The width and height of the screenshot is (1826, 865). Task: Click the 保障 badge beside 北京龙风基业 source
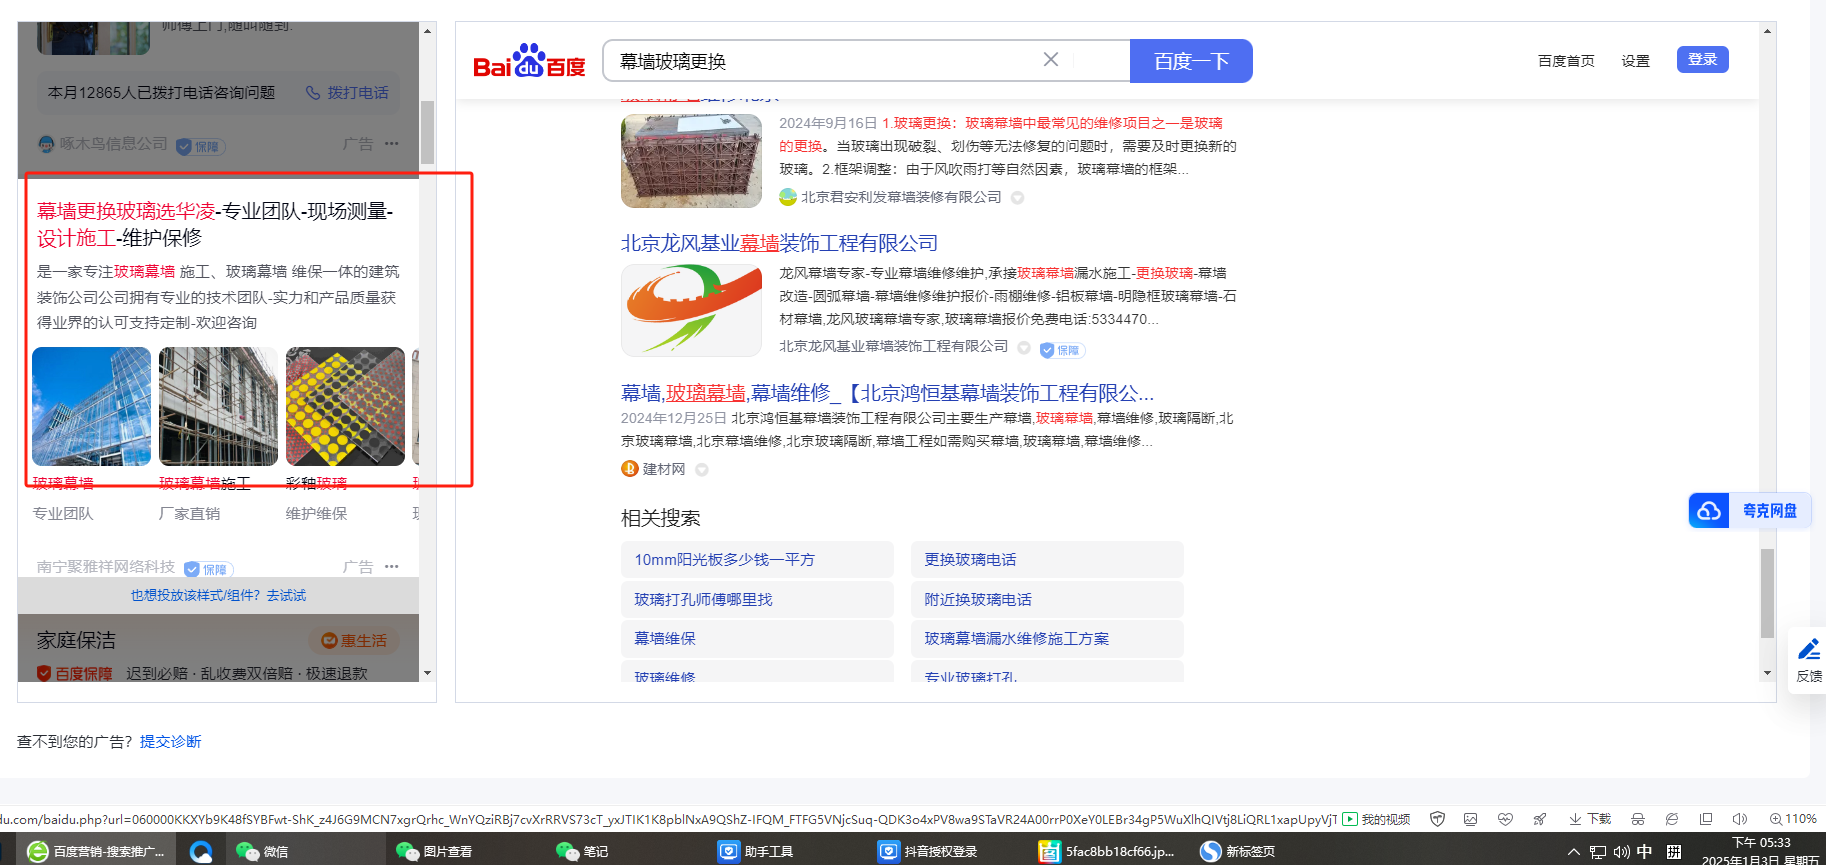coord(1062,350)
